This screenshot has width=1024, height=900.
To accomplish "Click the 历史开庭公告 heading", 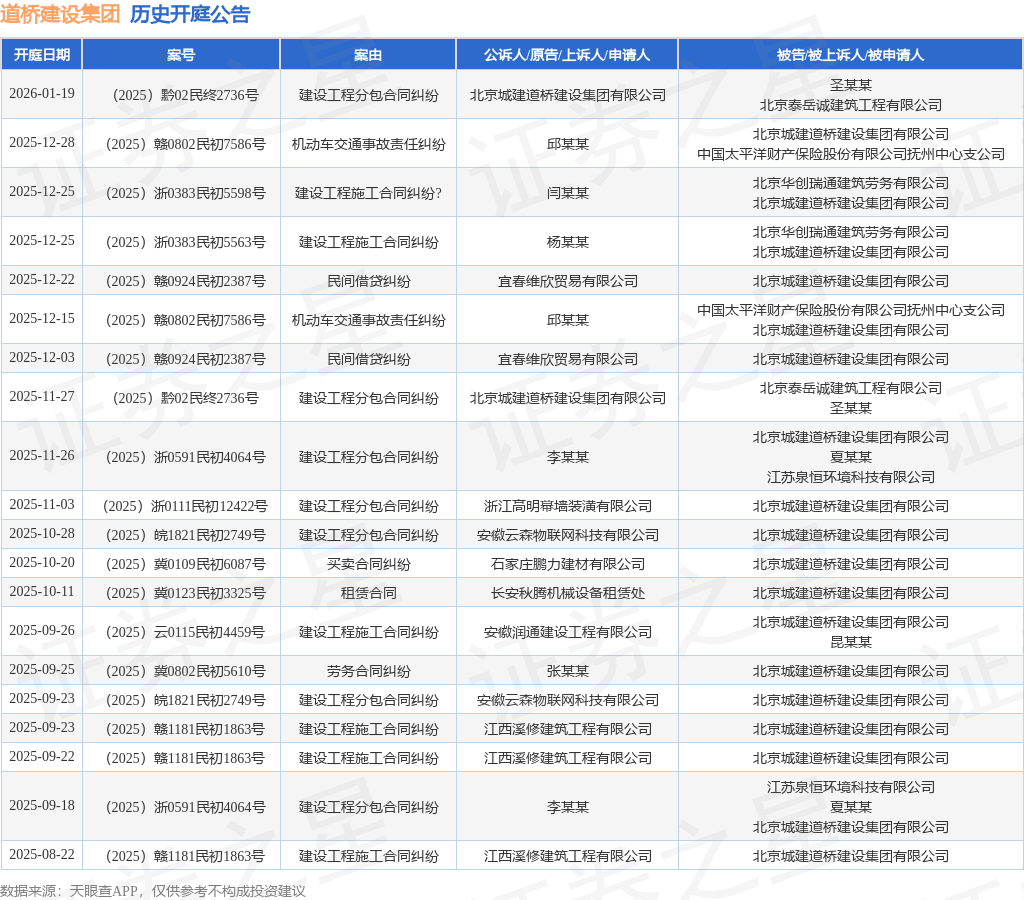I will point(190,14).
